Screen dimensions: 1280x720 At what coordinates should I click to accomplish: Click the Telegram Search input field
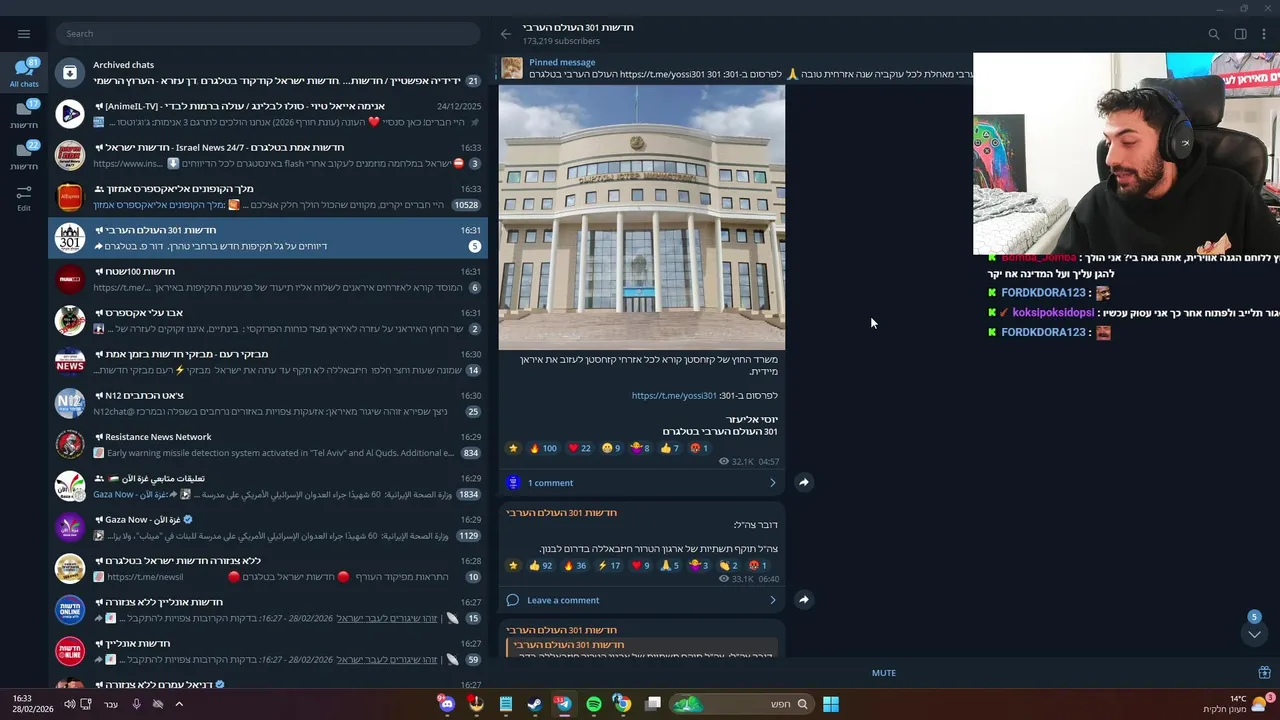(x=268, y=34)
